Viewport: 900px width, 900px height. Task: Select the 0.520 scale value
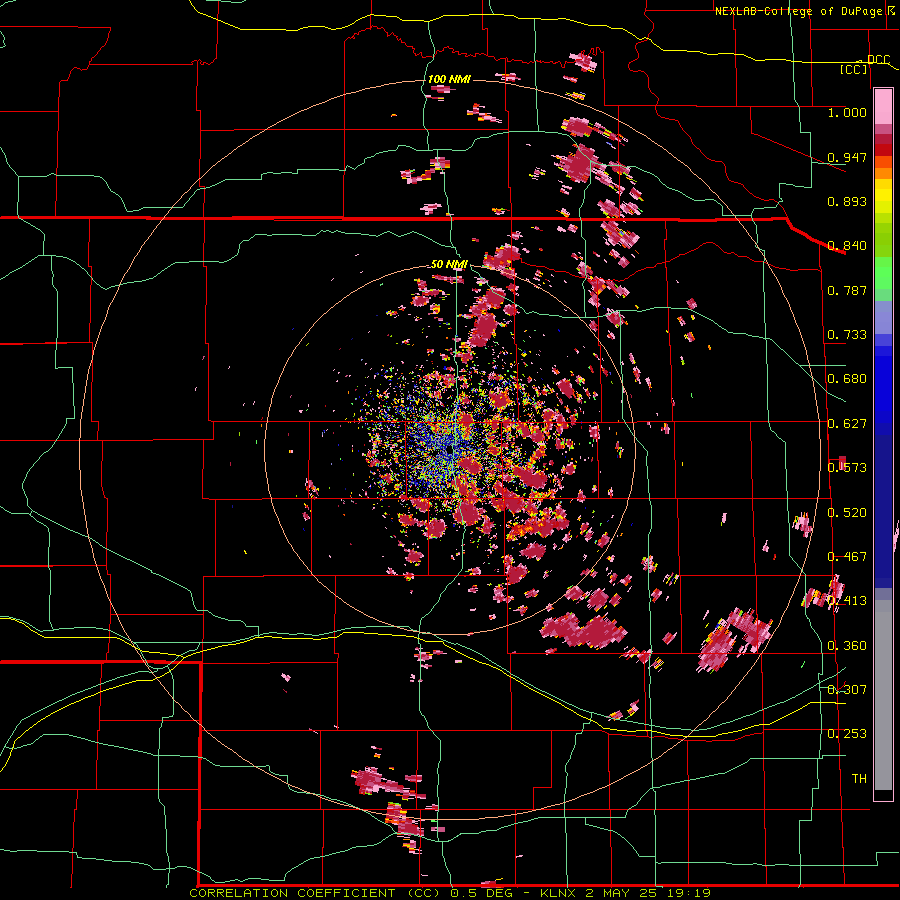(x=847, y=513)
